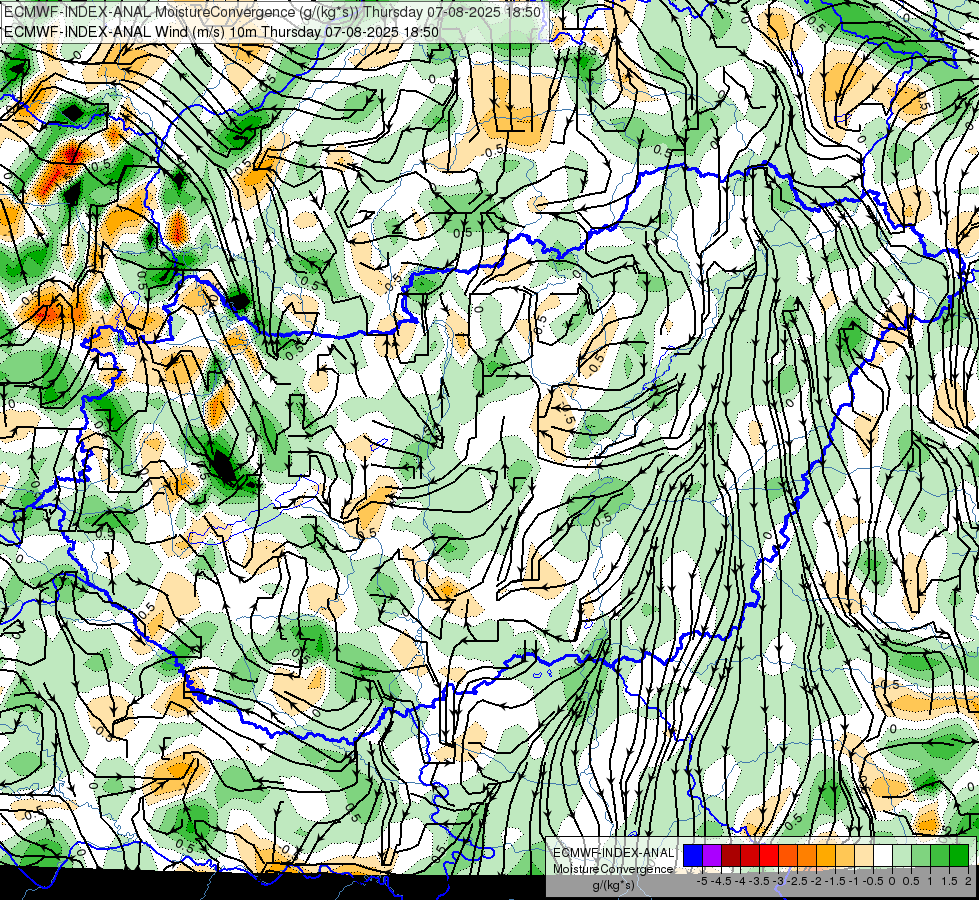979x900 pixels.
Task: Click legend tick label -5
Action: pyautogui.click(x=702, y=881)
